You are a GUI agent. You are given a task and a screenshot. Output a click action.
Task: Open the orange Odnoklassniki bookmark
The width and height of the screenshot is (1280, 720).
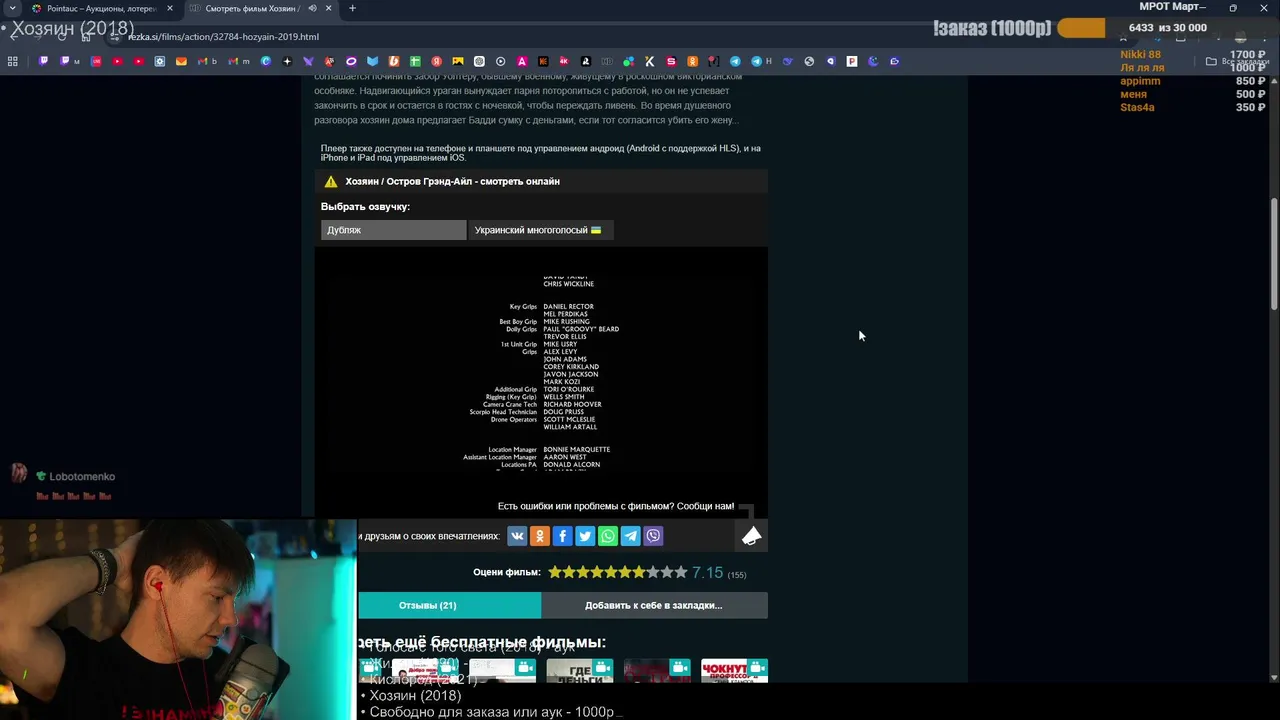692,61
